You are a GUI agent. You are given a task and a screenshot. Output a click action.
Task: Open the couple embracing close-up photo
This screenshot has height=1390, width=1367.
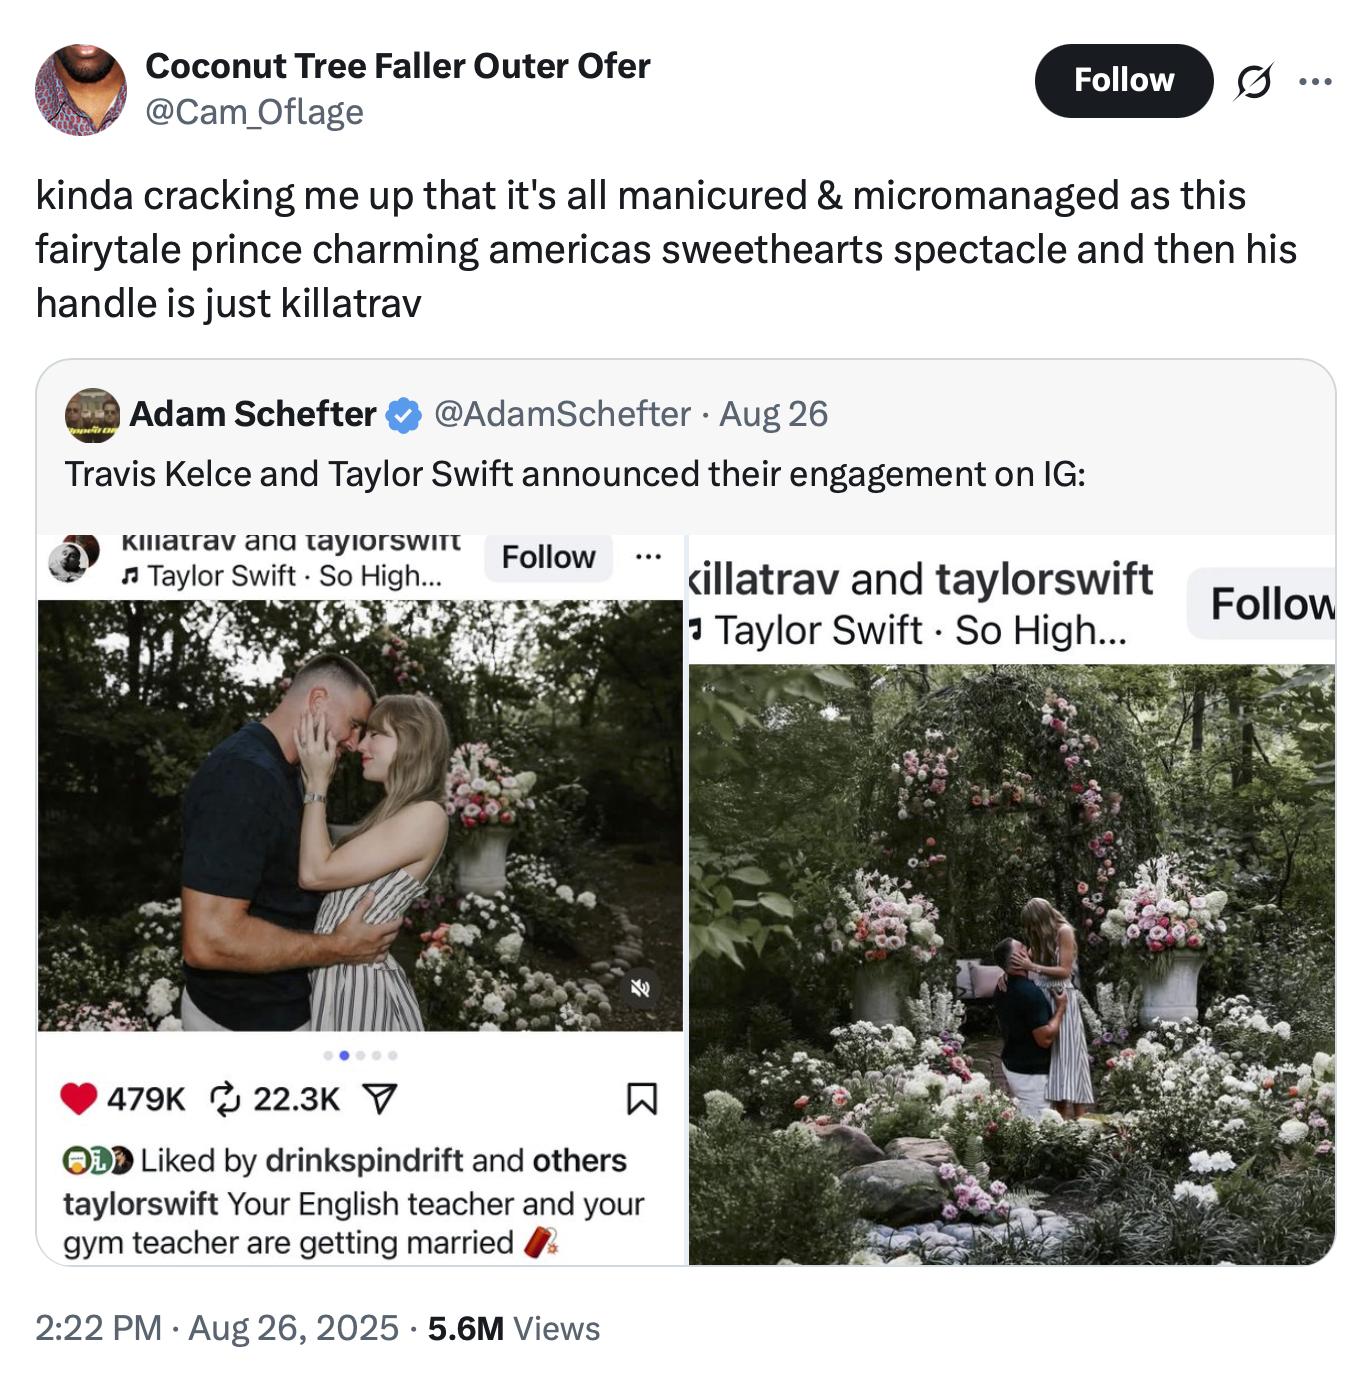click(360, 815)
